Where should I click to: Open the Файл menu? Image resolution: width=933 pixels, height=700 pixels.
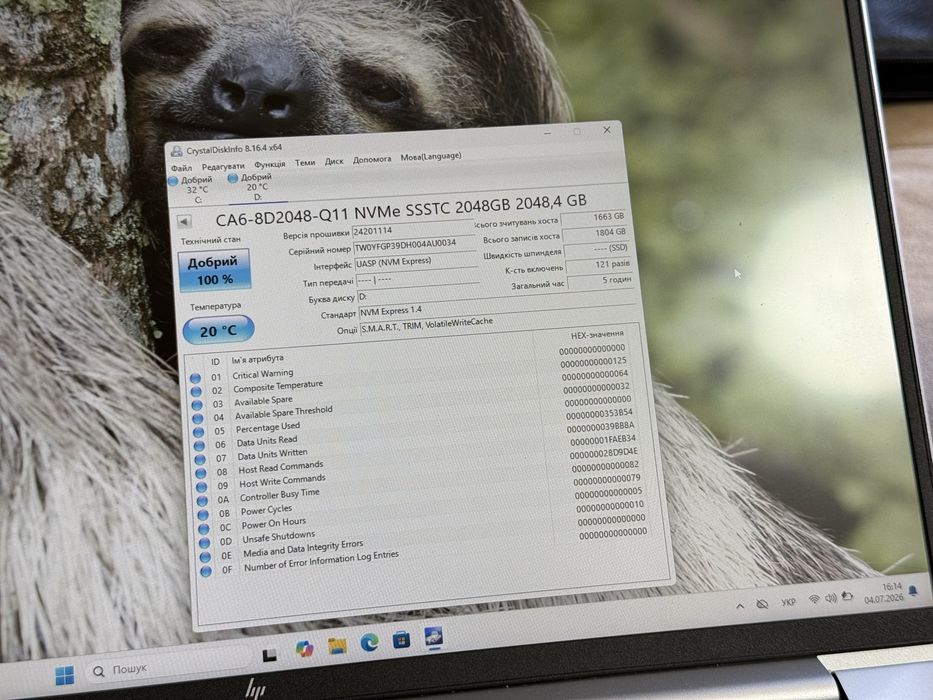(182, 168)
